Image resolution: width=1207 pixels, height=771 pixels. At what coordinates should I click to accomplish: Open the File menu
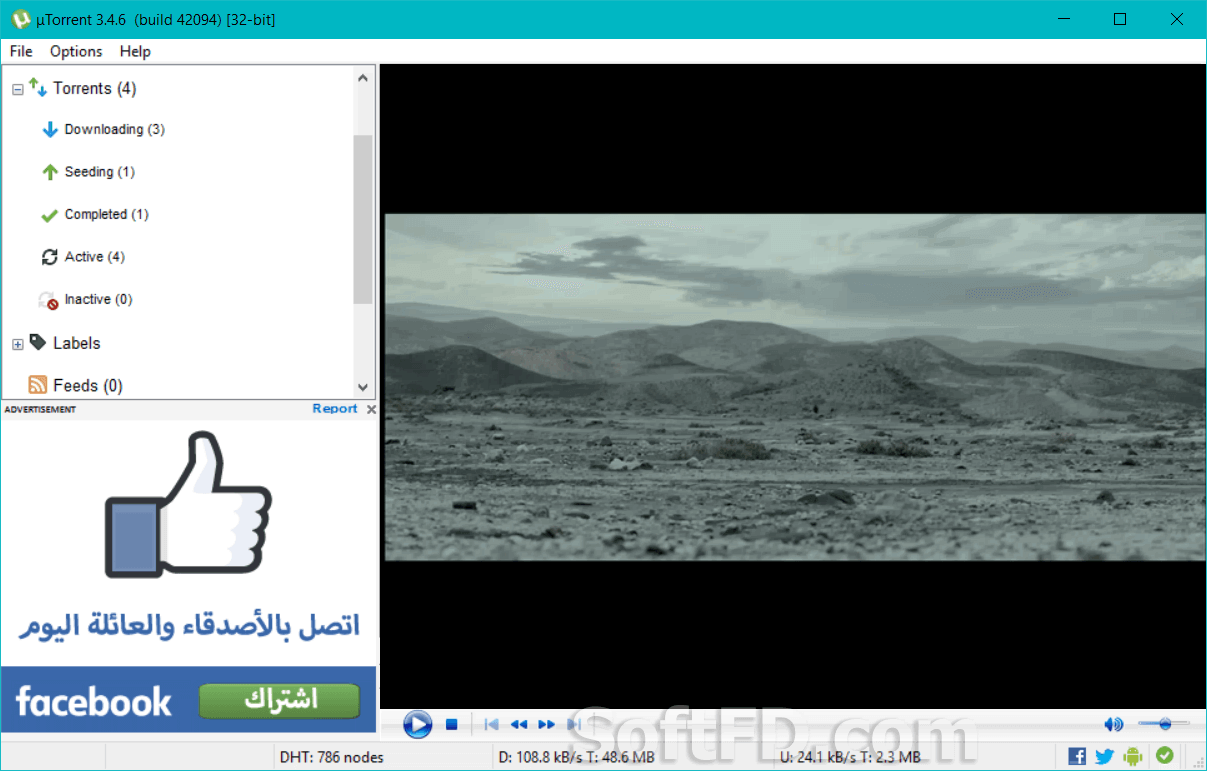tap(21, 51)
